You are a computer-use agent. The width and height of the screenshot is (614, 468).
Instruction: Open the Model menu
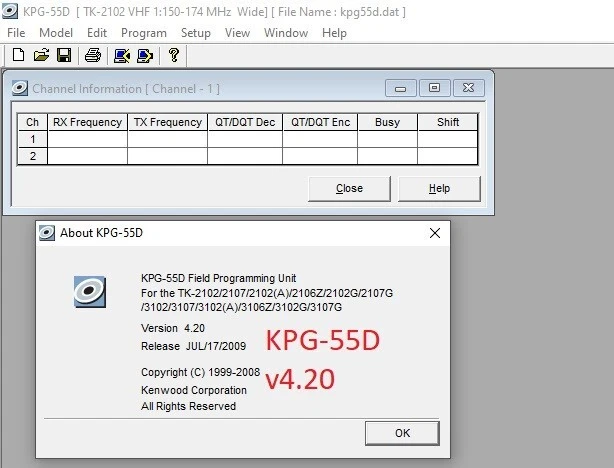[x=56, y=33]
